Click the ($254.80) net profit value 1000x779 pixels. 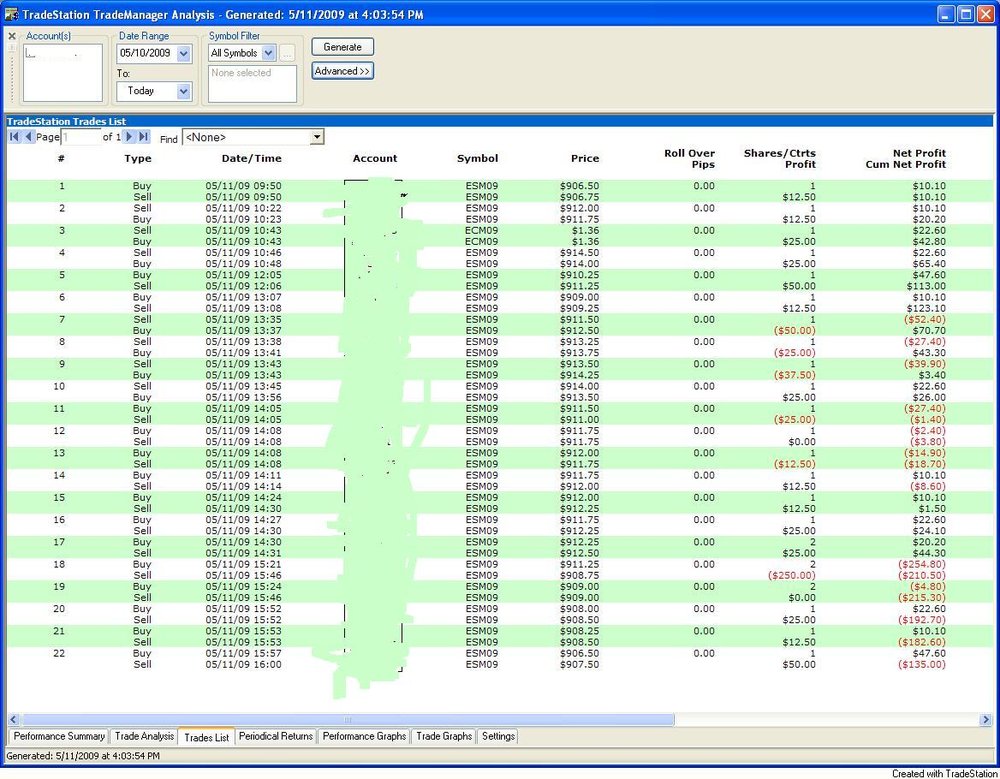coord(922,565)
